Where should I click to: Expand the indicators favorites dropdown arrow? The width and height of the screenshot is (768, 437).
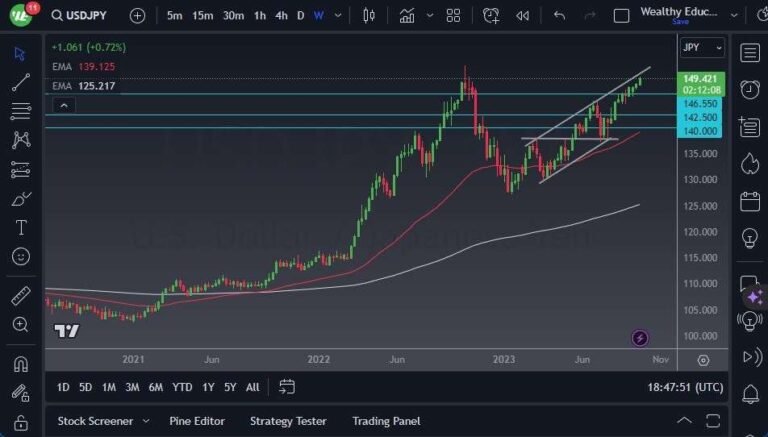tap(430, 16)
